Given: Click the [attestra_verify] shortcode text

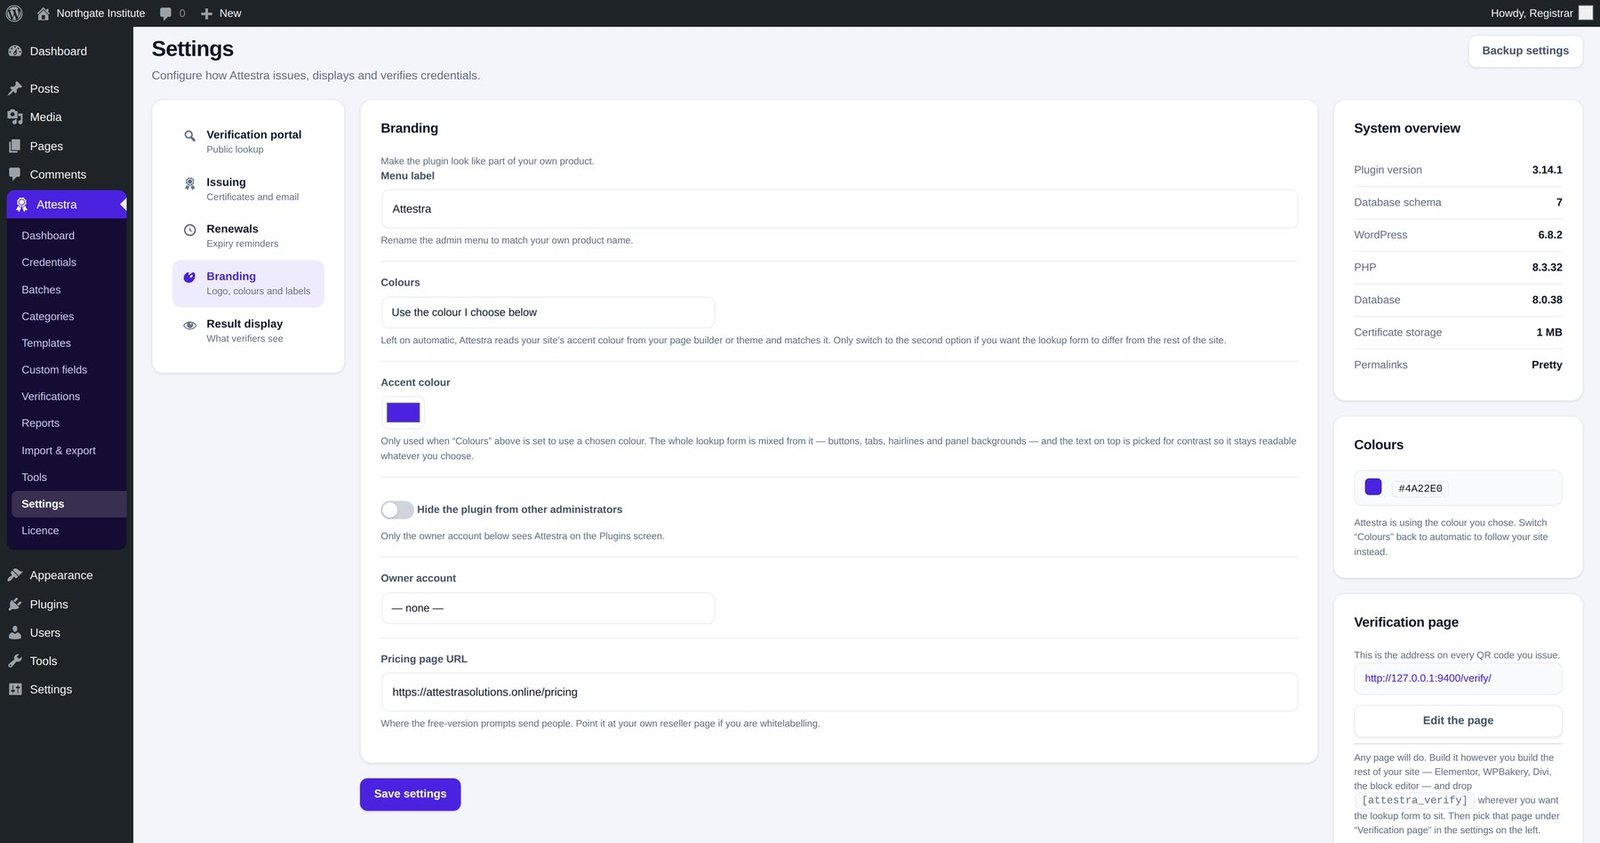Looking at the screenshot, I should [1415, 800].
